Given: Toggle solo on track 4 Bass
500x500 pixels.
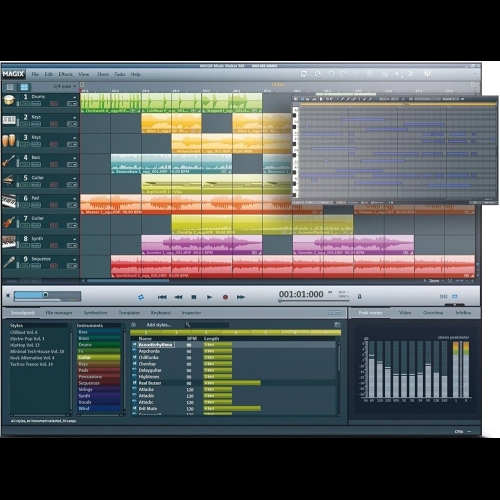Looking at the screenshot, I should pos(25,165).
